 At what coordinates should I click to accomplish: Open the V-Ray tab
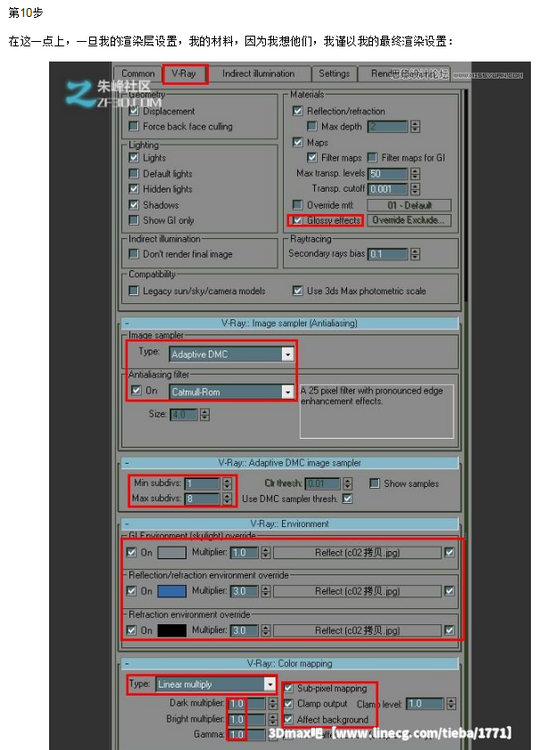tap(184, 73)
